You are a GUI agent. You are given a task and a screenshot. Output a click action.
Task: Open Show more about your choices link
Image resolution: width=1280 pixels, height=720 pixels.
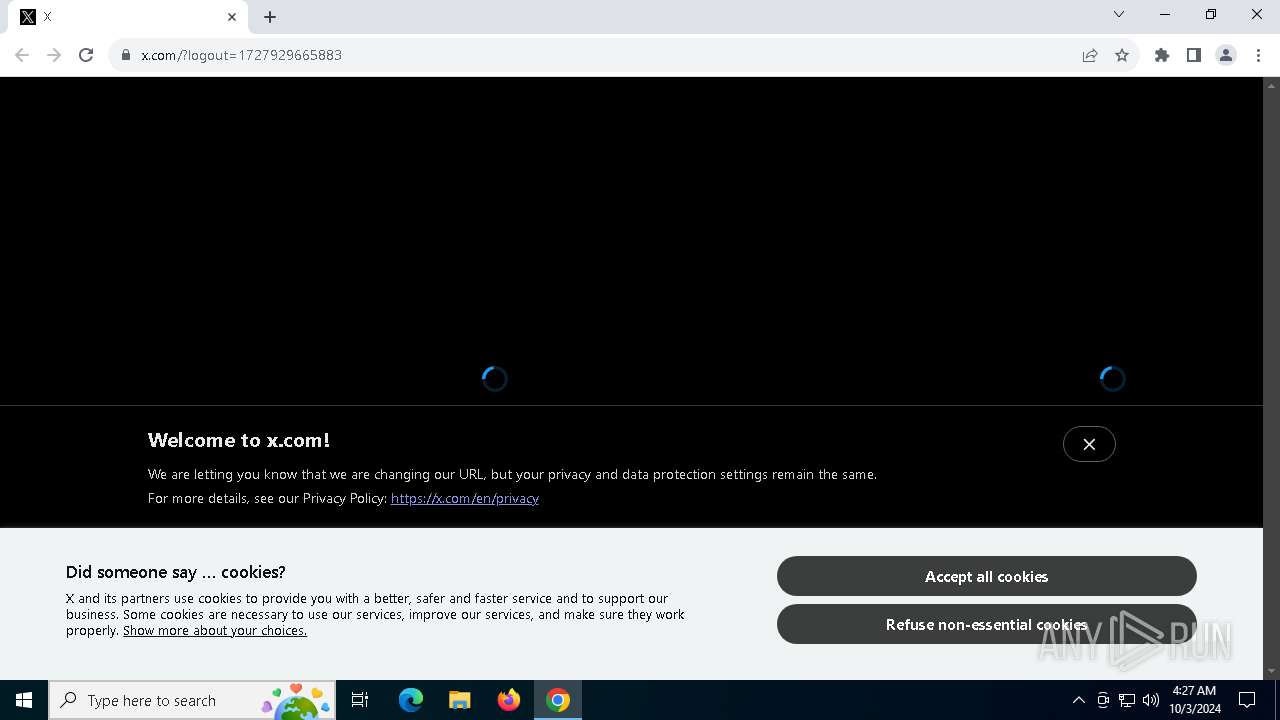point(215,631)
